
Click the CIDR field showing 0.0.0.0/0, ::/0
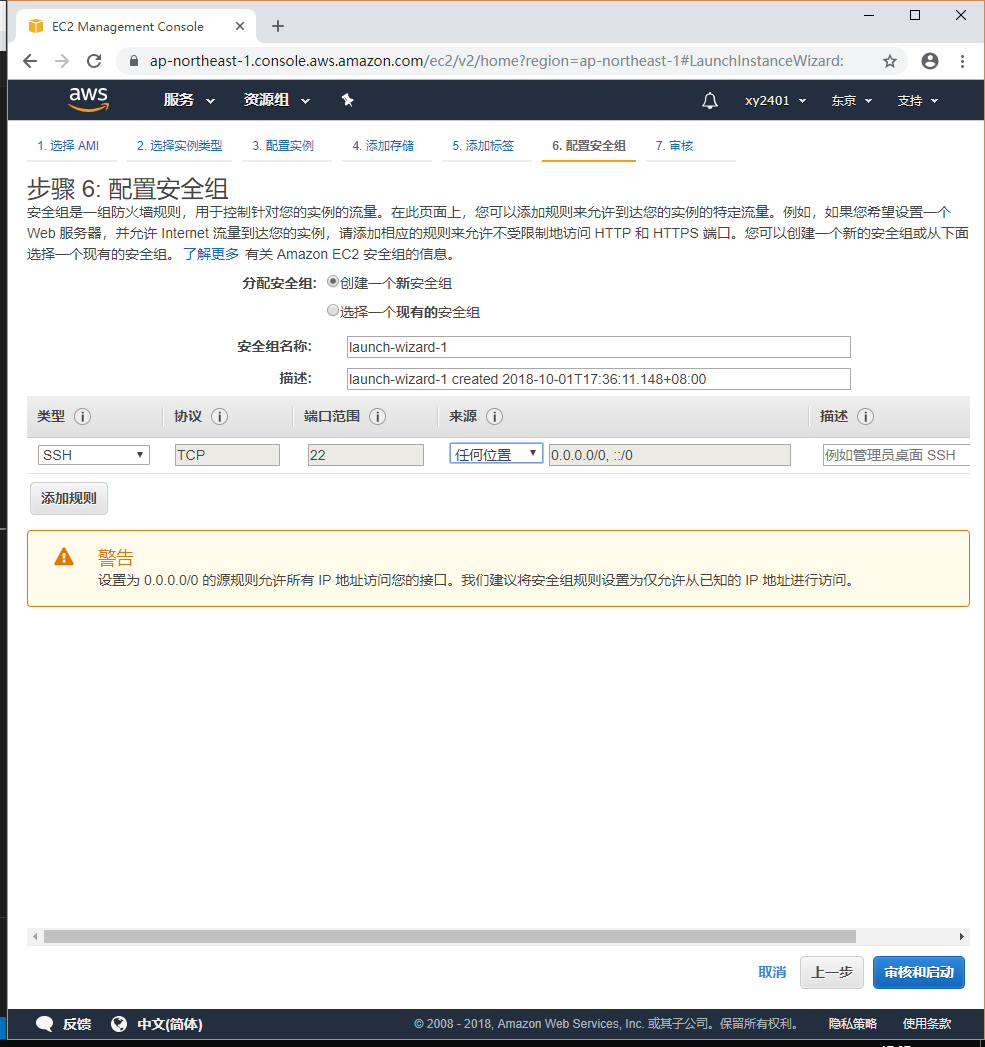tap(670, 455)
